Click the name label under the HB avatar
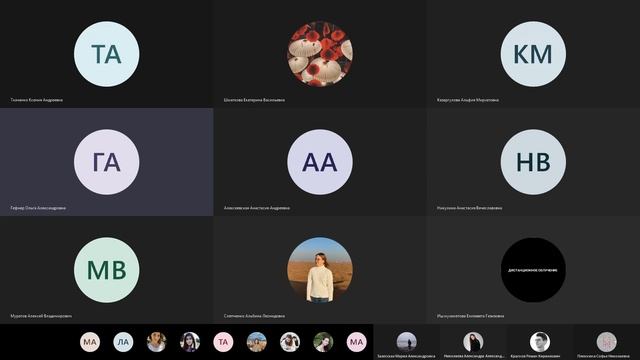Screen dimensions: 640x360 point(469,208)
